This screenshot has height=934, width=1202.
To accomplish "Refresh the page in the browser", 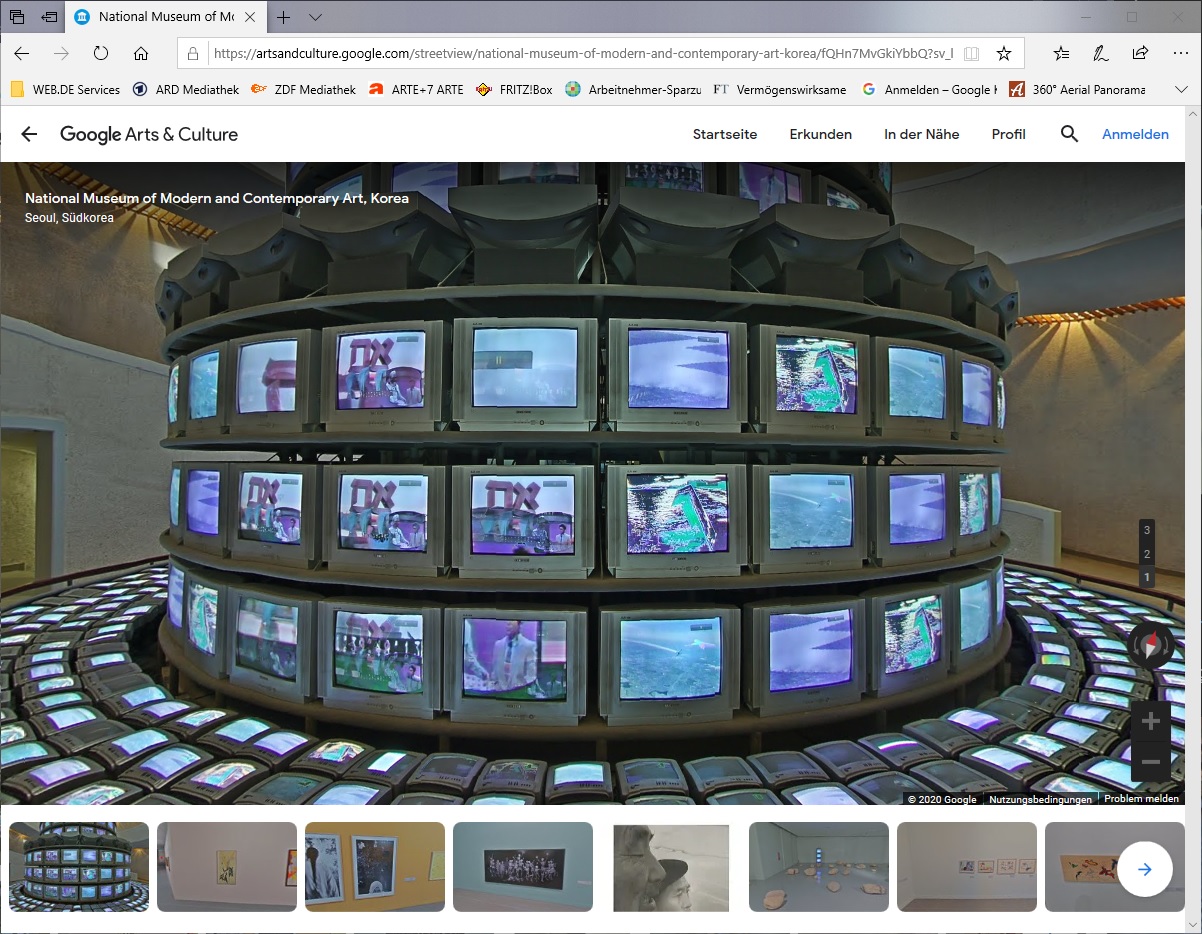I will coord(101,53).
